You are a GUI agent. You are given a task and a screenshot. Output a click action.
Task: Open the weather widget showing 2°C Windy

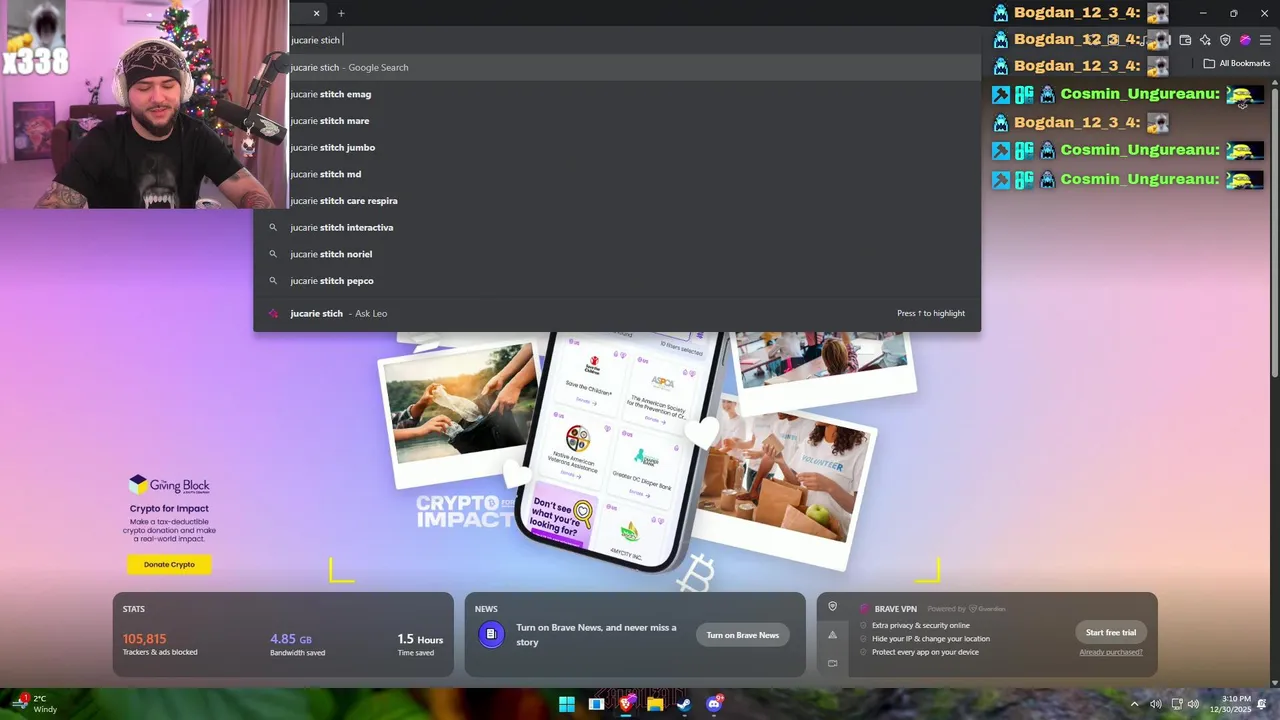click(36, 704)
